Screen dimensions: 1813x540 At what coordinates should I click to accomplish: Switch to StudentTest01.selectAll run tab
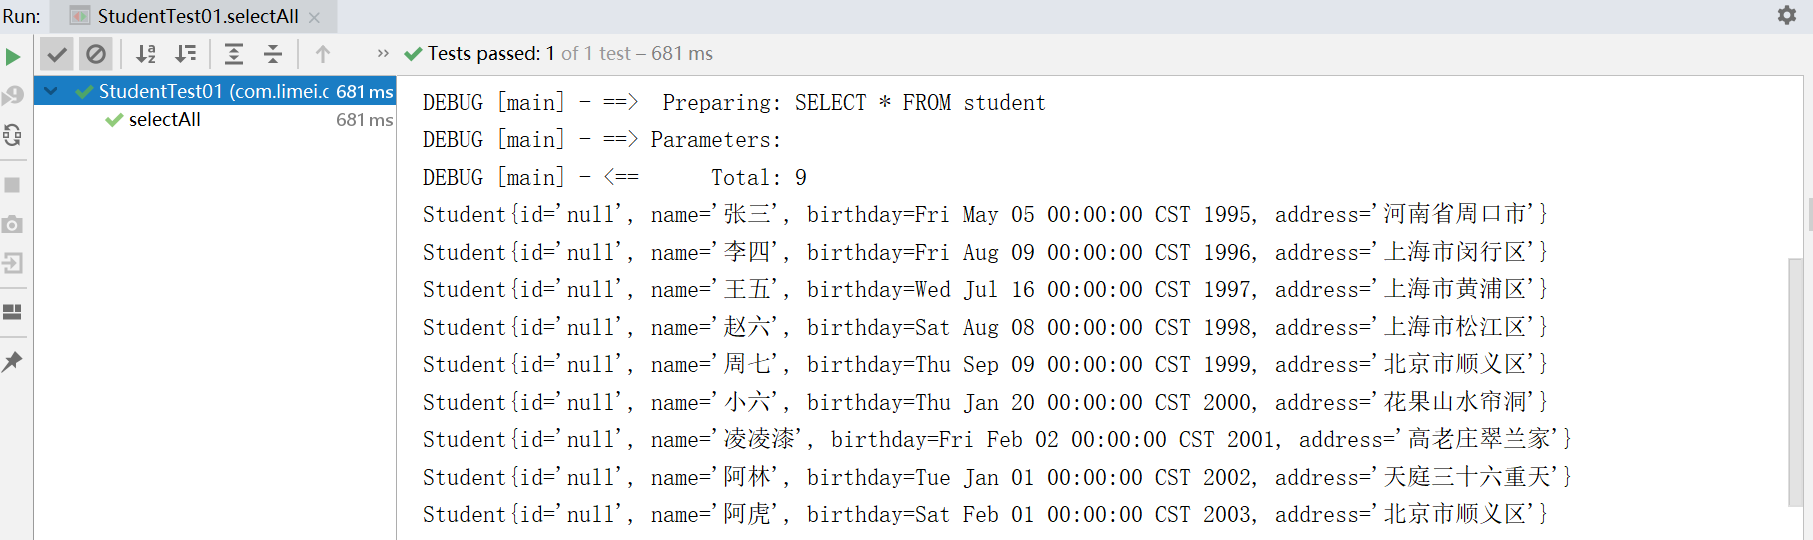pos(197,16)
